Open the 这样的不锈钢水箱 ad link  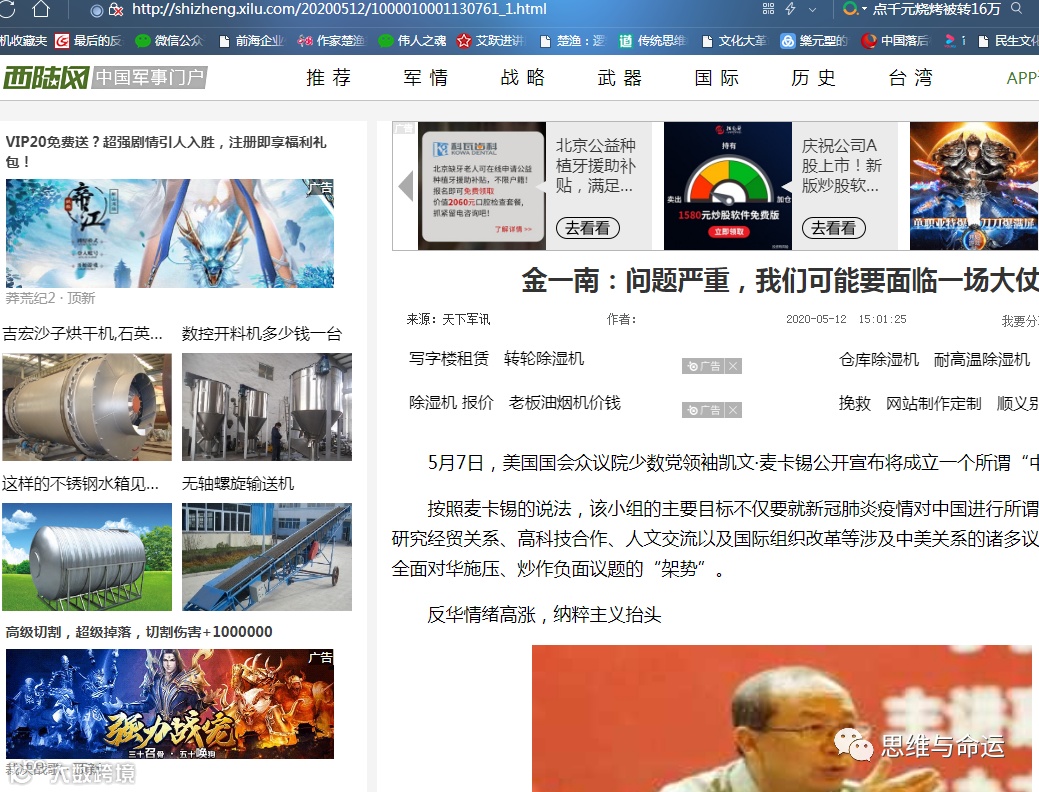coord(80,484)
